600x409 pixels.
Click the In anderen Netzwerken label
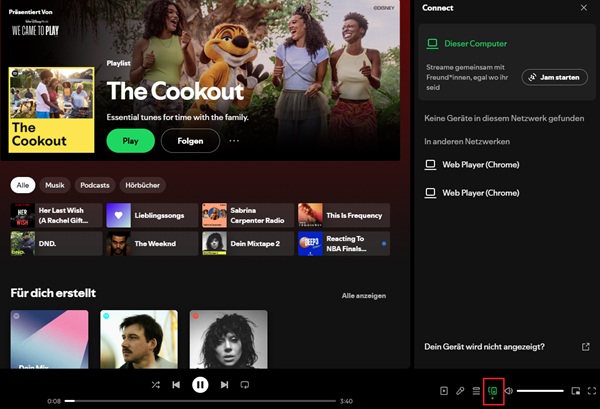click(467, 142)
